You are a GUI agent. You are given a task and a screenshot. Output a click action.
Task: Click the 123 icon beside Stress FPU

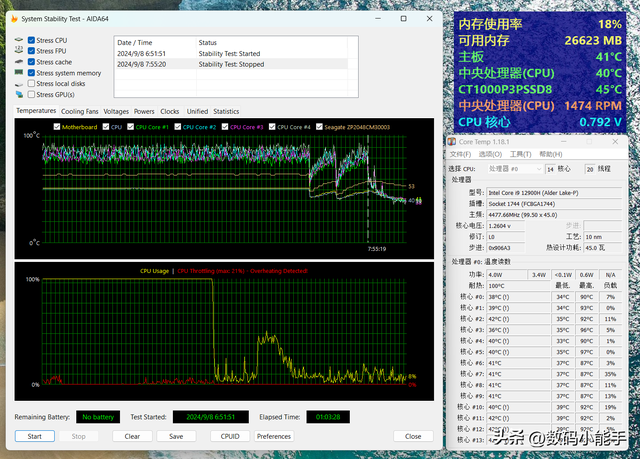click(19, 50)
